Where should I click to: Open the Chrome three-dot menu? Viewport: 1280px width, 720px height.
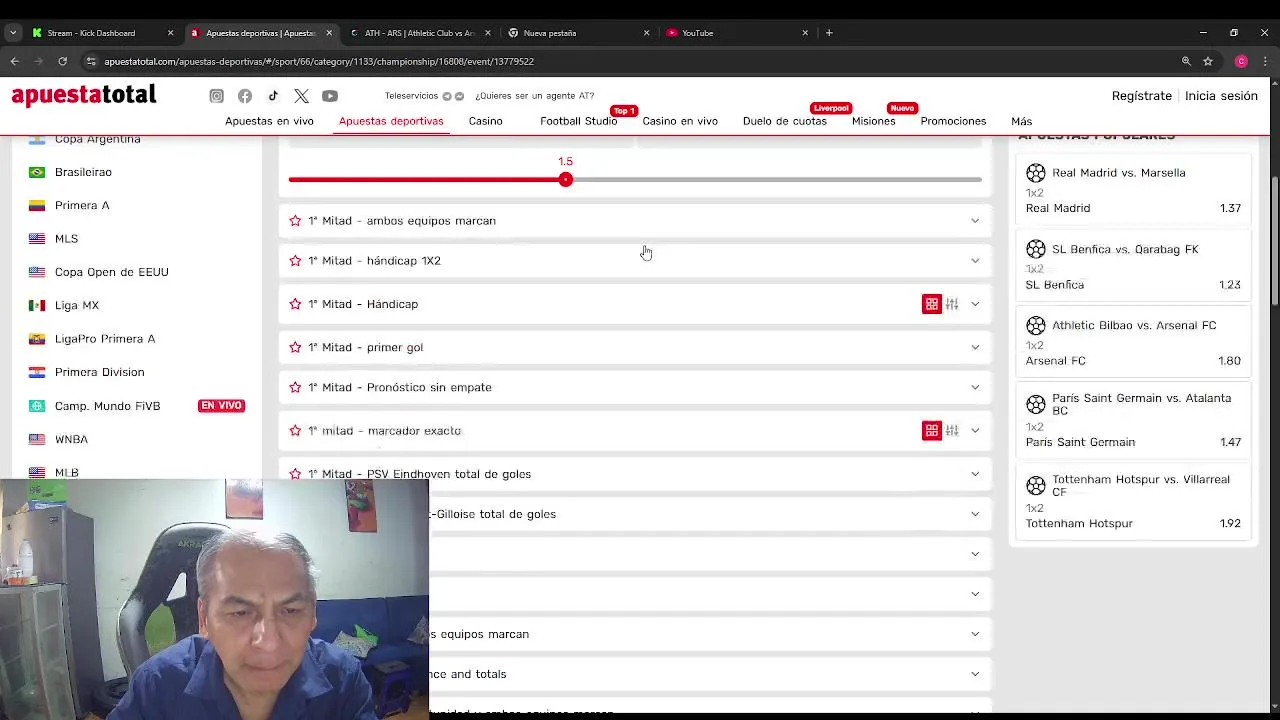(1265, 61)
